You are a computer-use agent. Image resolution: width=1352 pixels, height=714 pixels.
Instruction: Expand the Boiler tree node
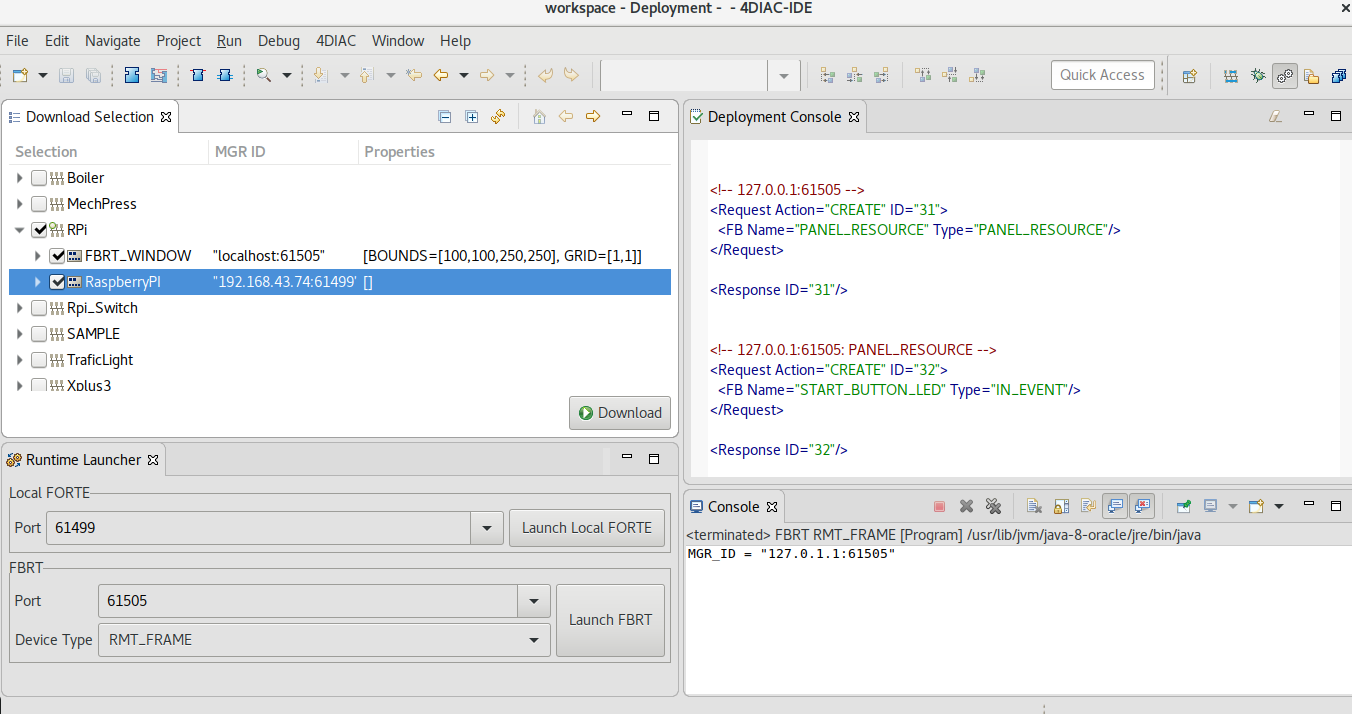pos(20,178)
